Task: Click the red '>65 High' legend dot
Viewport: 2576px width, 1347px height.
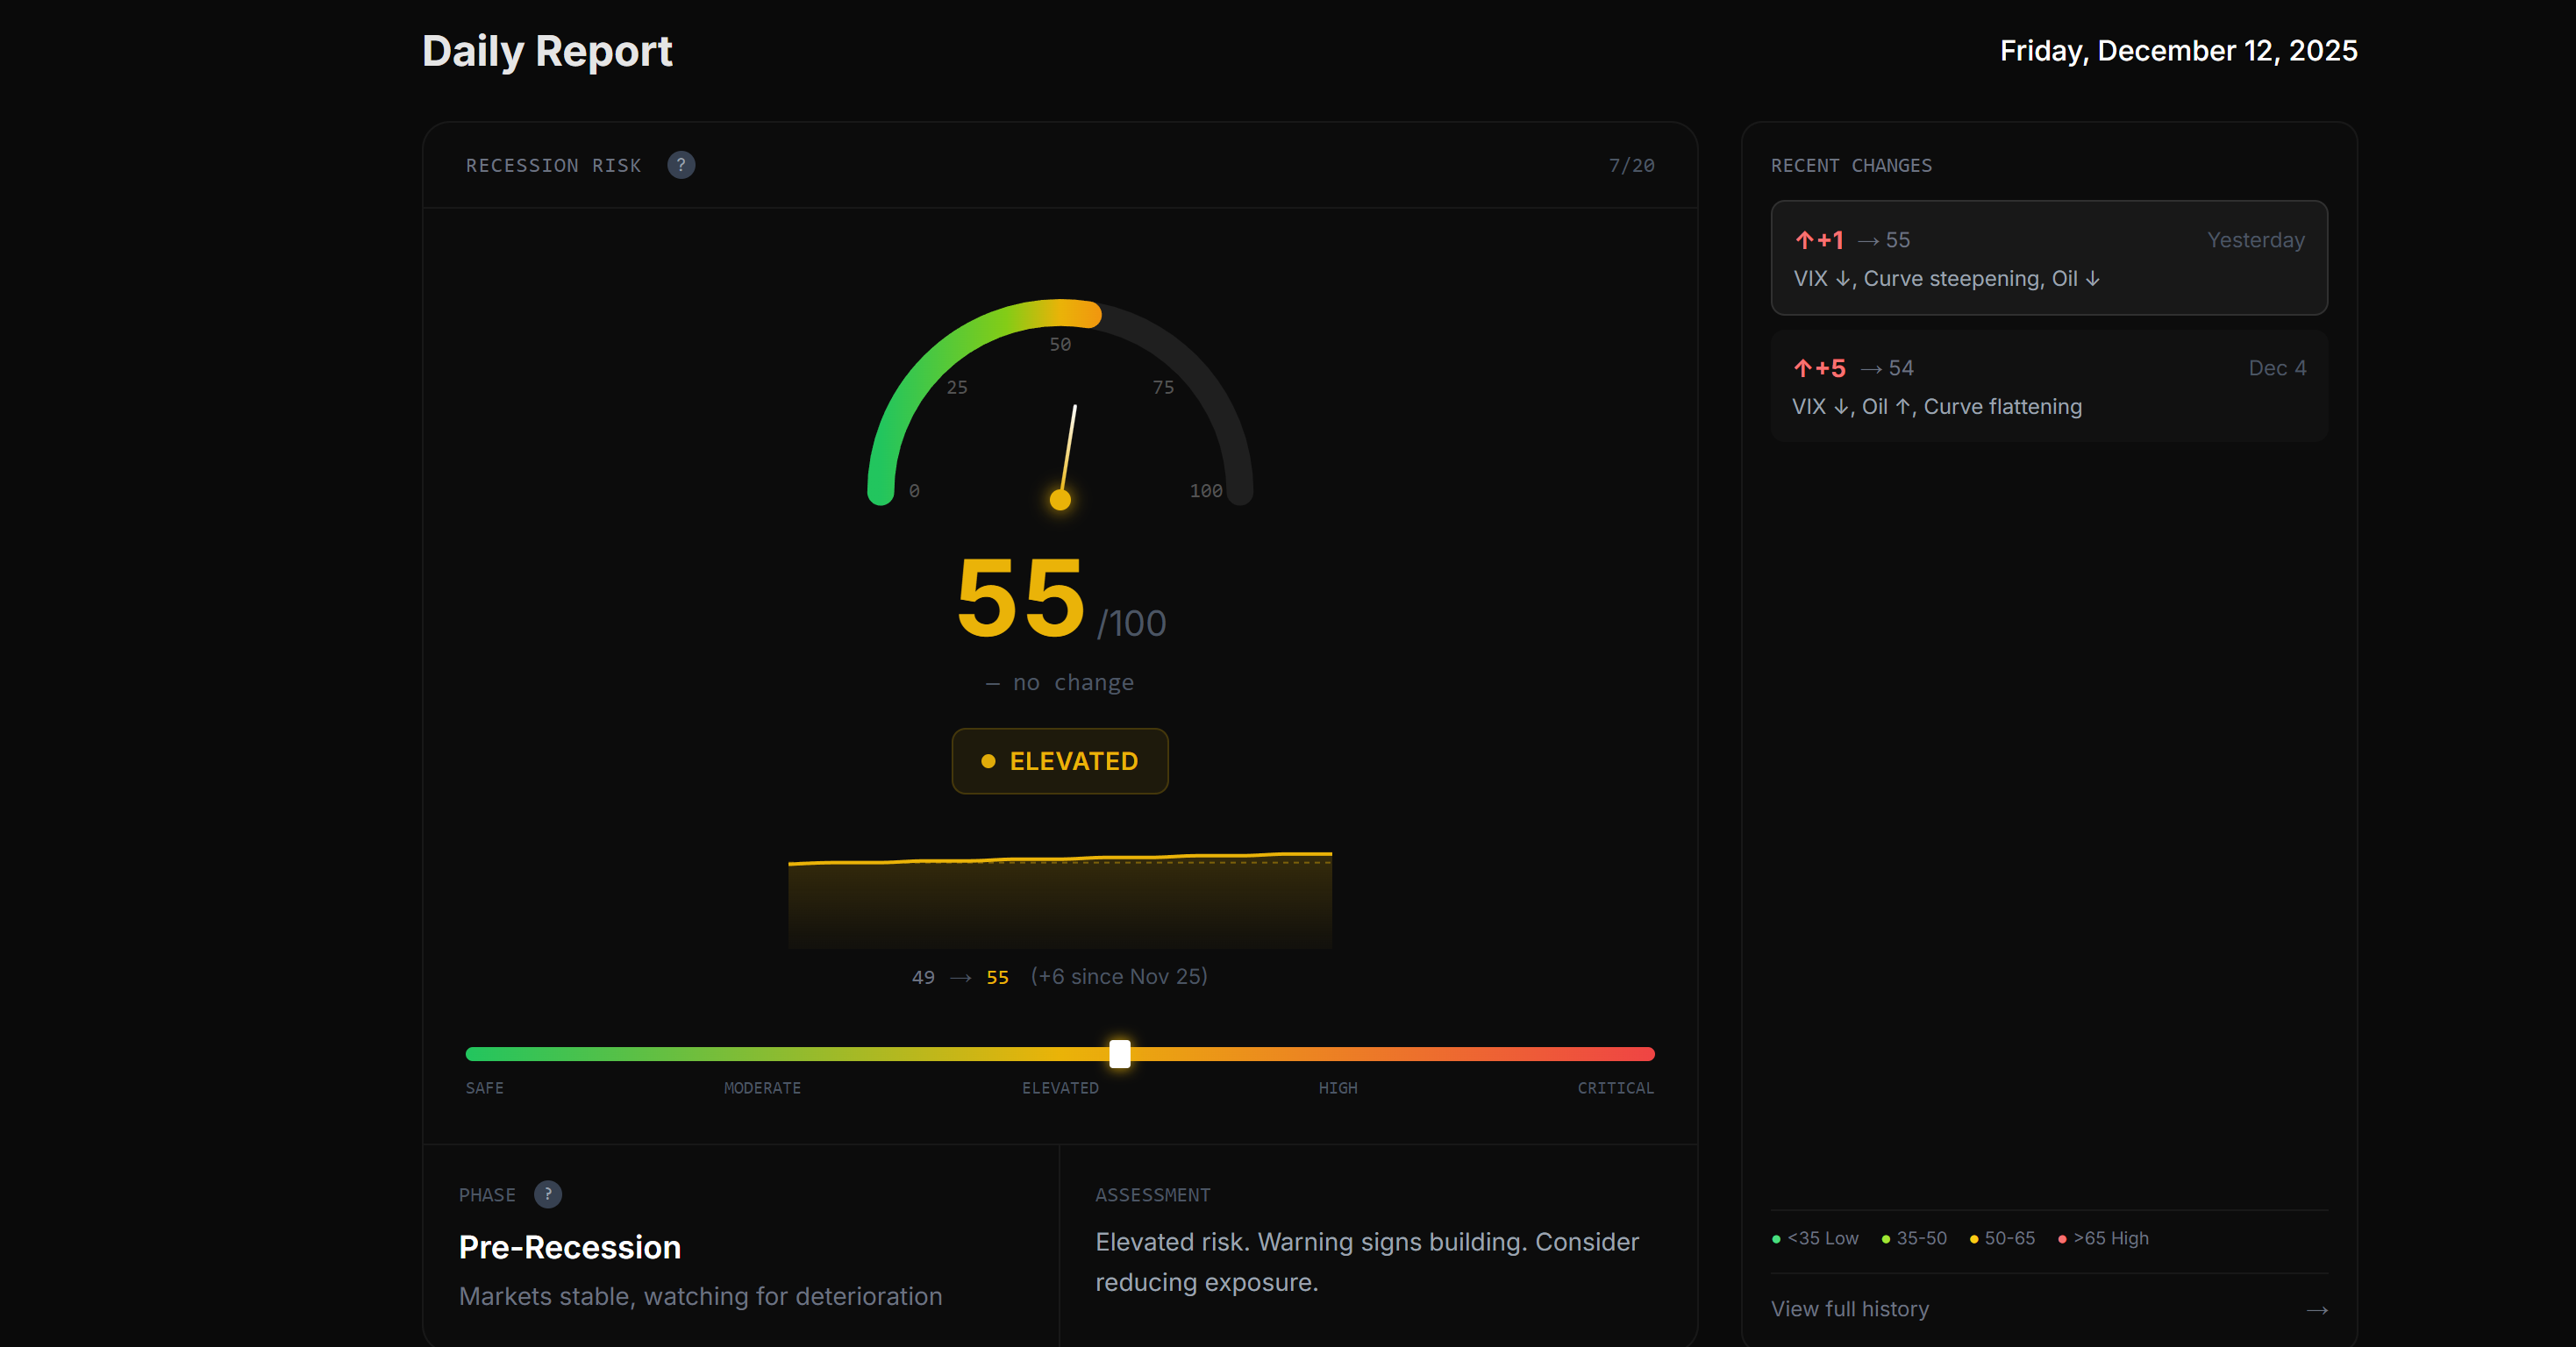Action: 2062,1239
